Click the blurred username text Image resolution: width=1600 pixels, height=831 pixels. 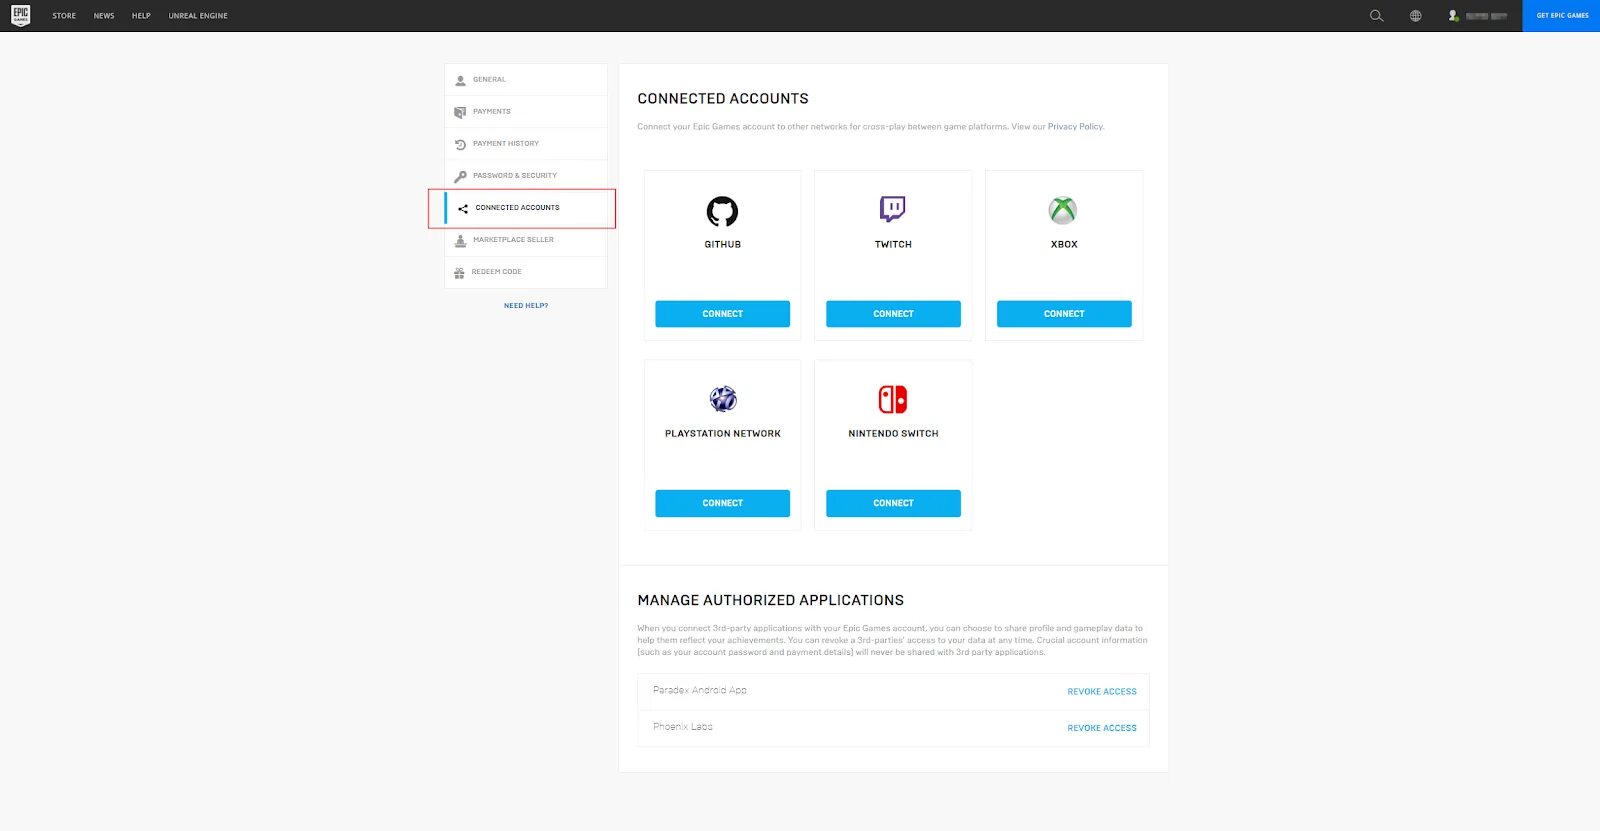(1486, 16)
